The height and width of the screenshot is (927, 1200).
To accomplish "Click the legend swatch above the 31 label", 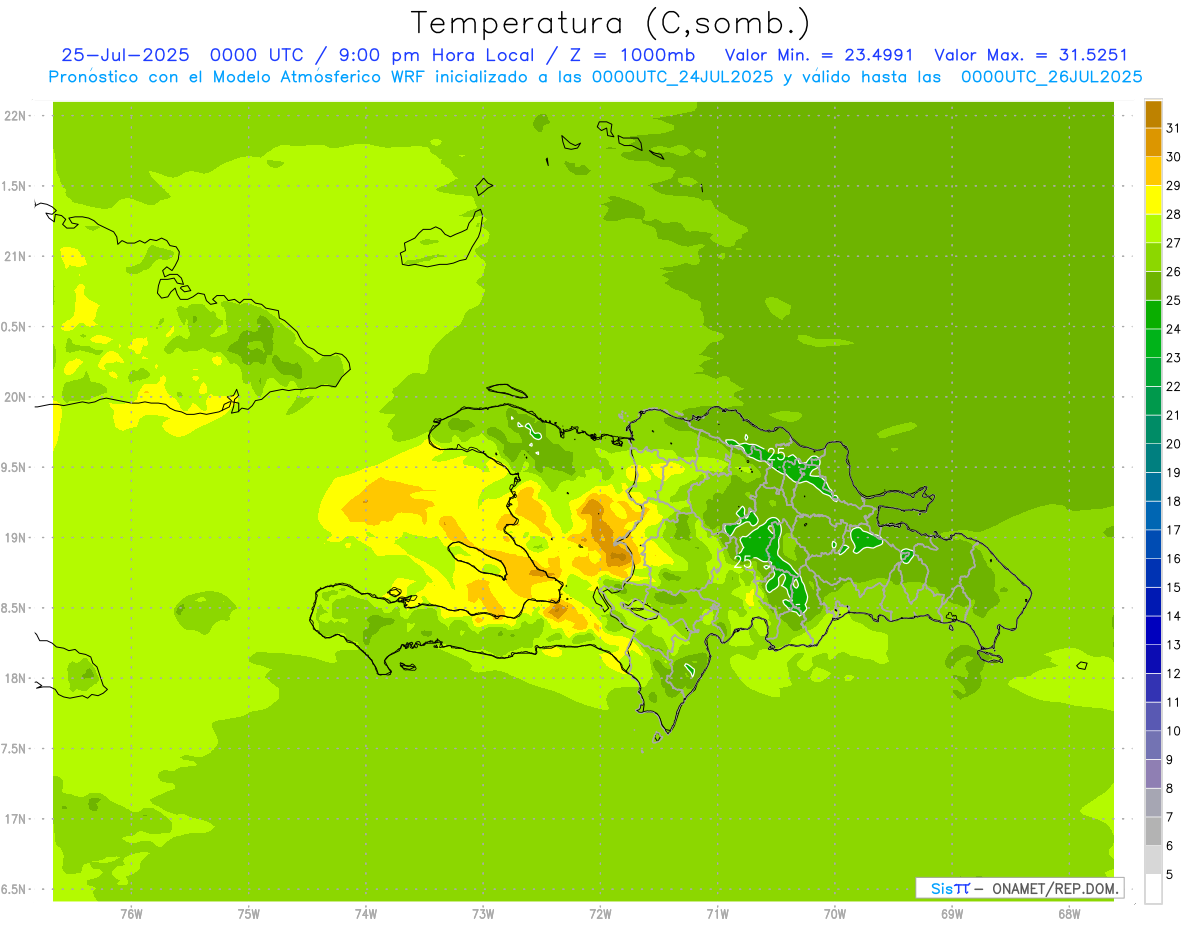I will pos(1153,114).
